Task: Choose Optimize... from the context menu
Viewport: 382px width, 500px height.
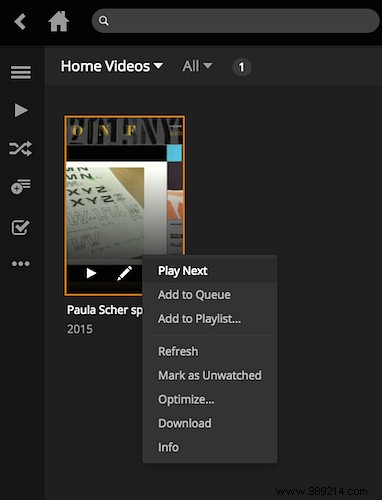Action: click(210, 399)
